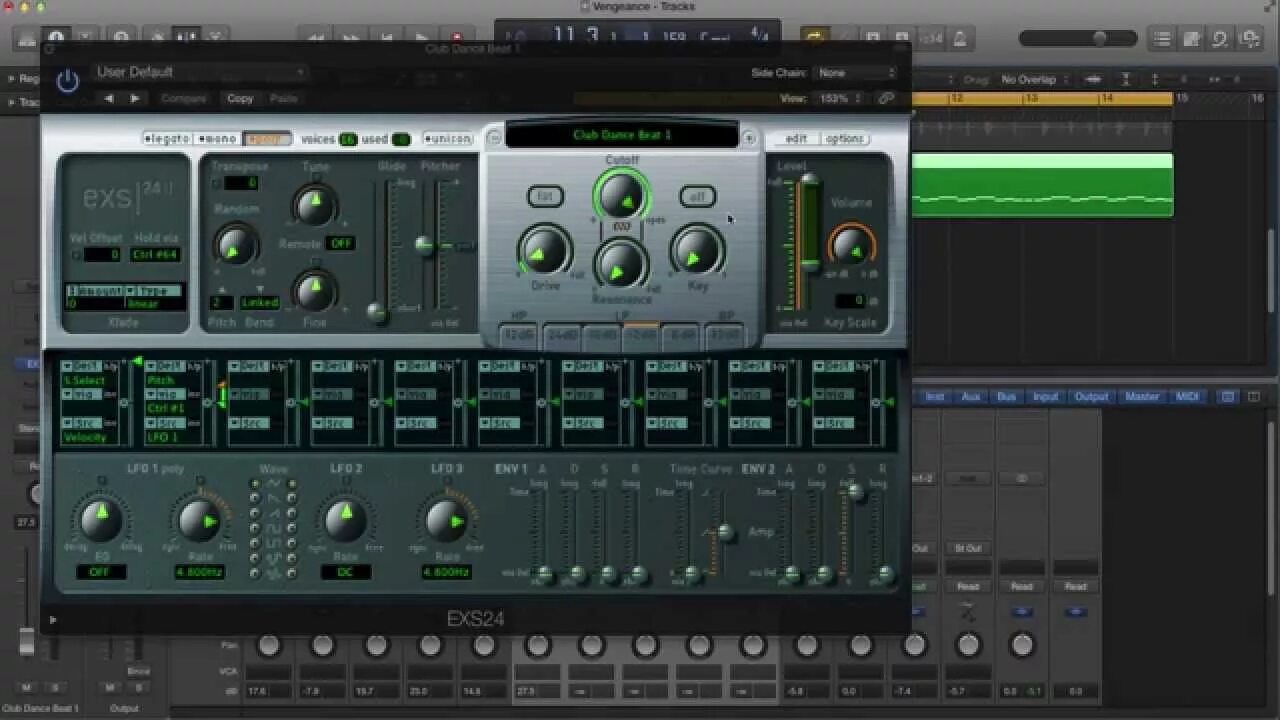1280x720 pixels.
Task: Open the EXS24 options button
Action: click(x=845, y=139)
